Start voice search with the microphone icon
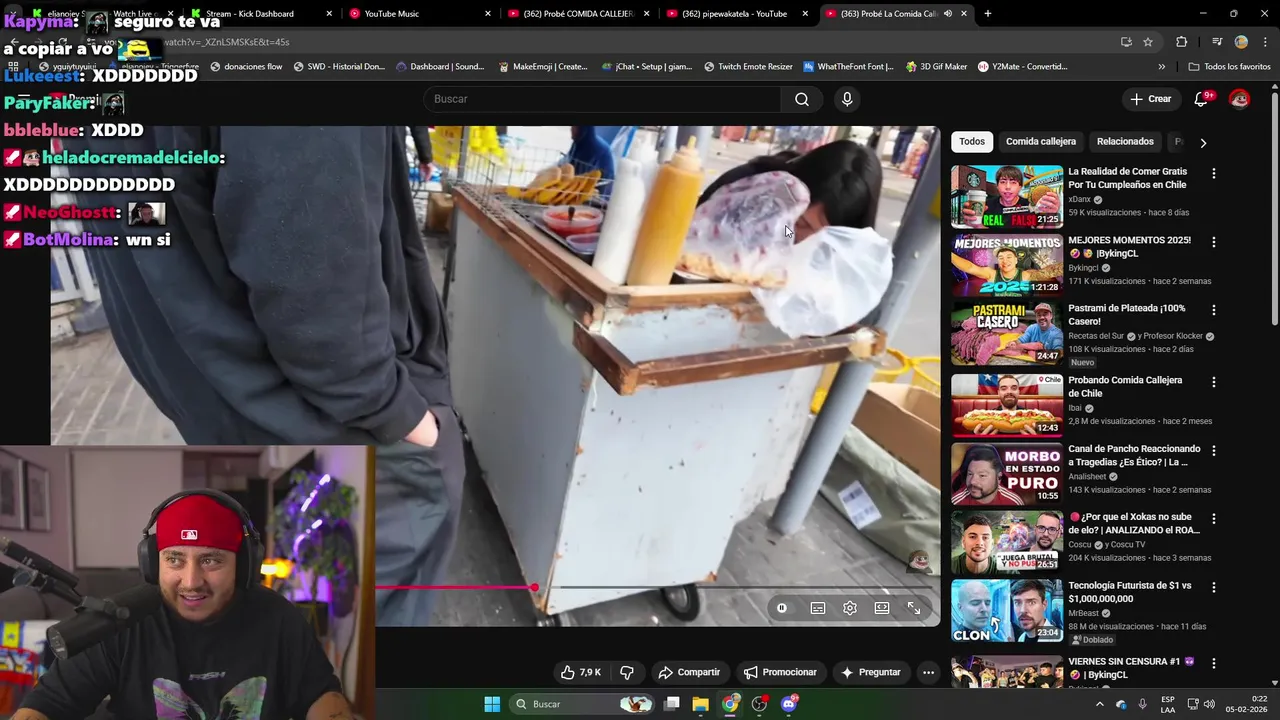Image resolution: width=1280 pixels, height=720 pixels. pyautogui.click(x=847, y=99)
